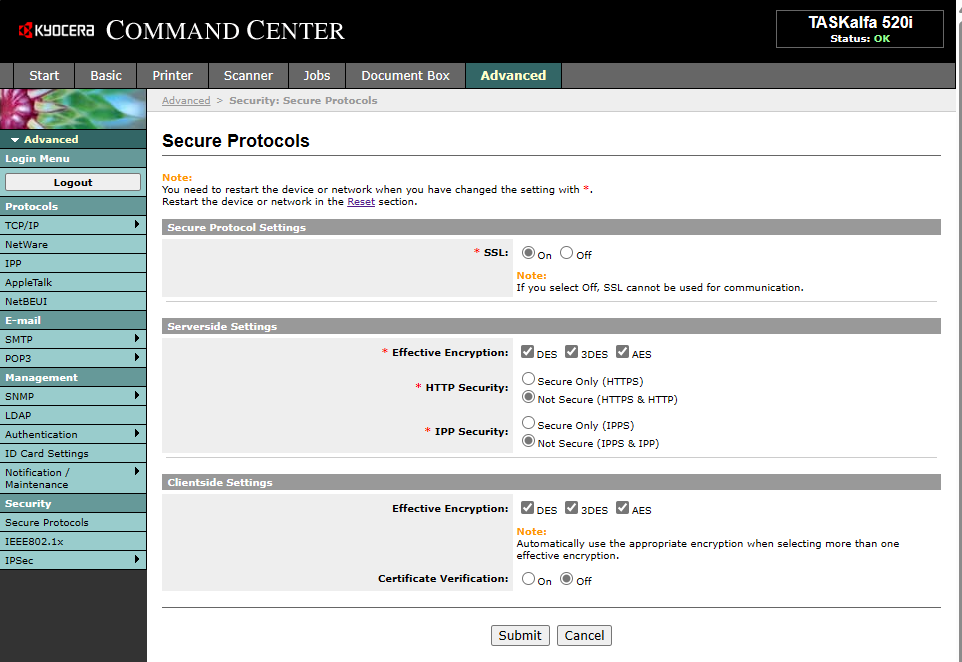Screen dimensions: 962x662
Task: Open the Document Box tab
Action: pos(405,76)
